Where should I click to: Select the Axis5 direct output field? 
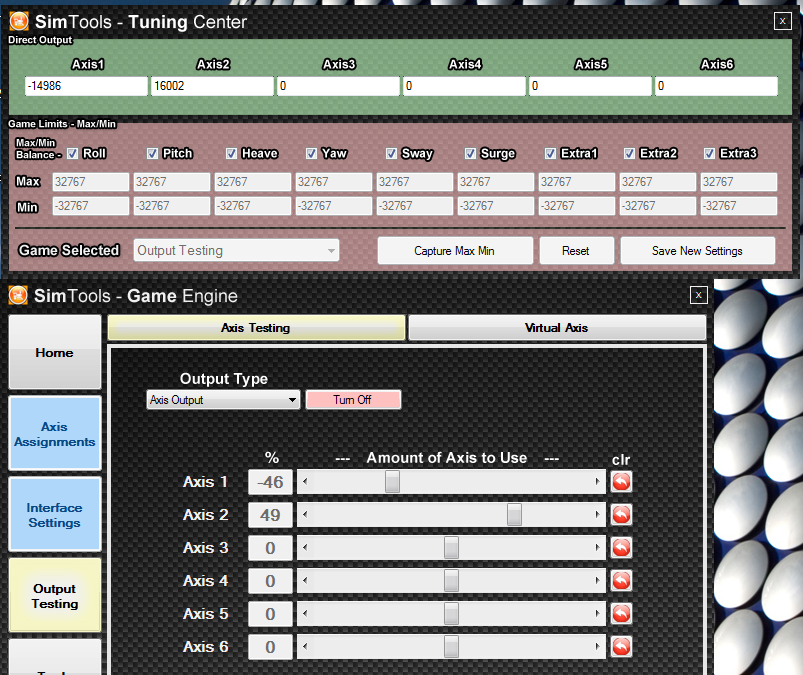(590, 86)
